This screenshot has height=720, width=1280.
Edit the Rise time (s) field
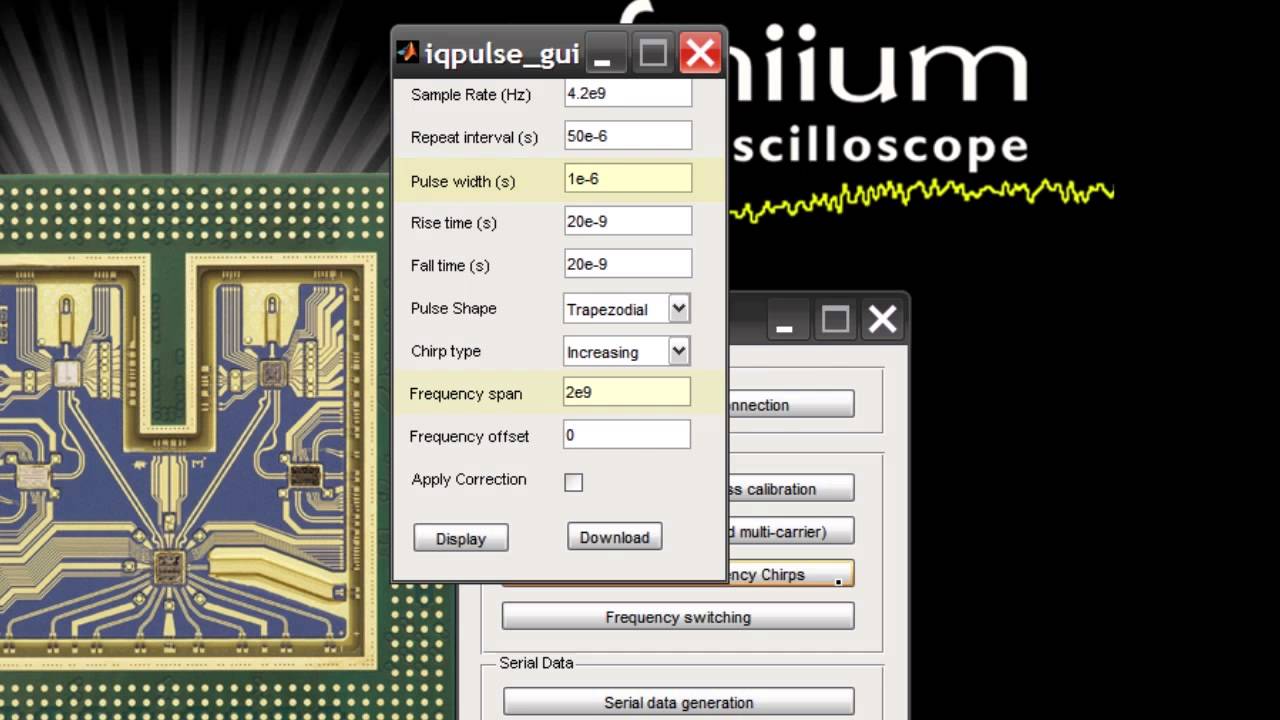[x=628, y=222]
